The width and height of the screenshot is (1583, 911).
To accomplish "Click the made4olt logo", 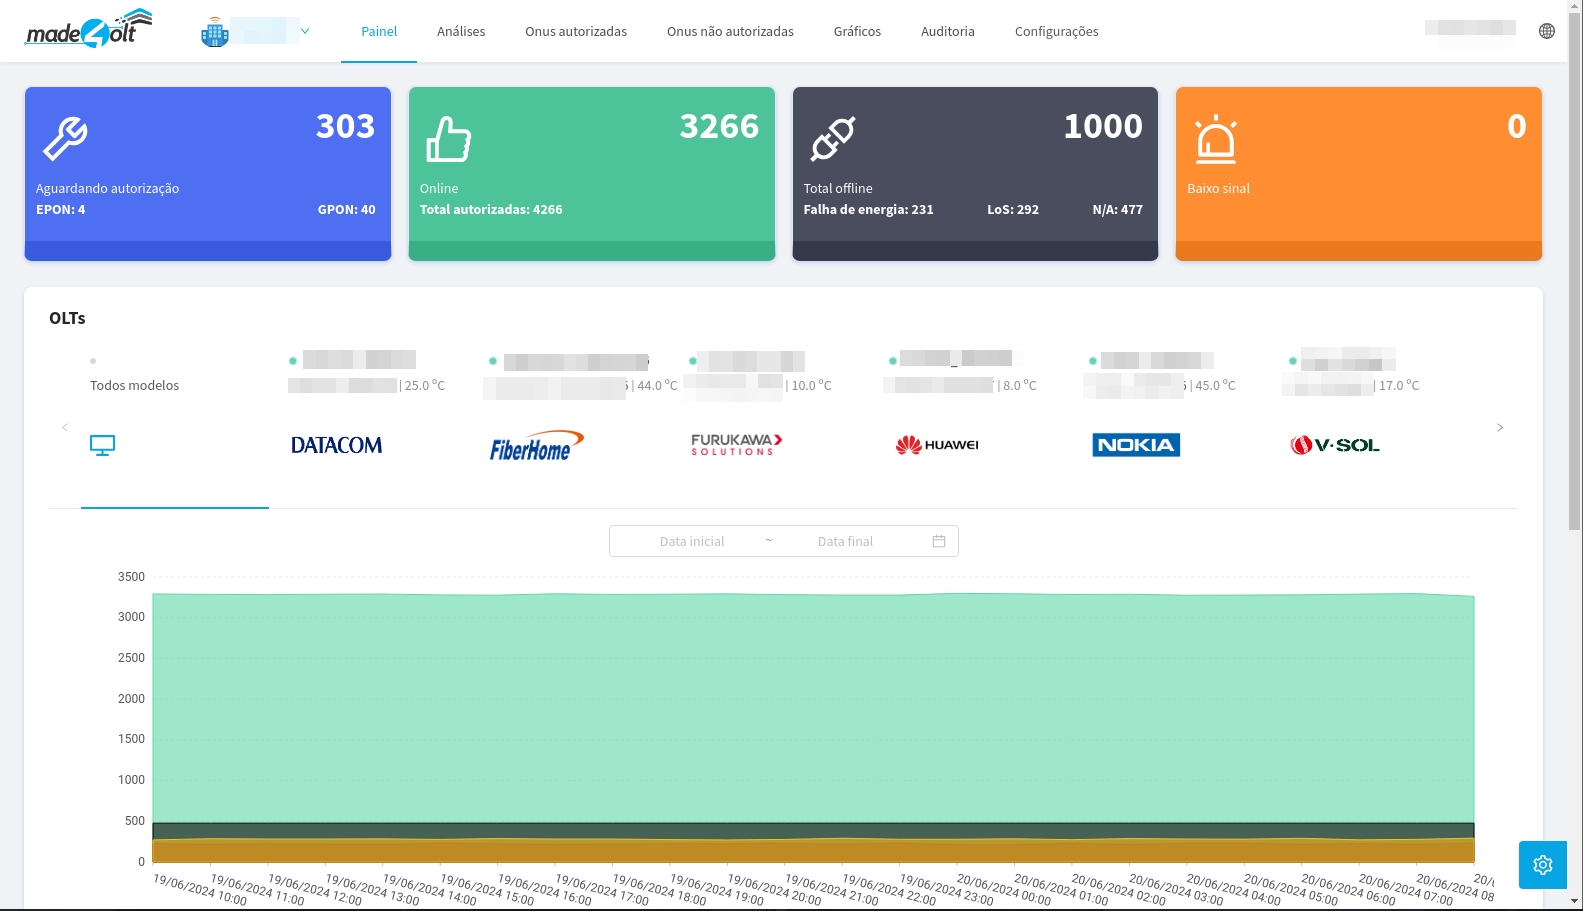I will coord(88,28).
